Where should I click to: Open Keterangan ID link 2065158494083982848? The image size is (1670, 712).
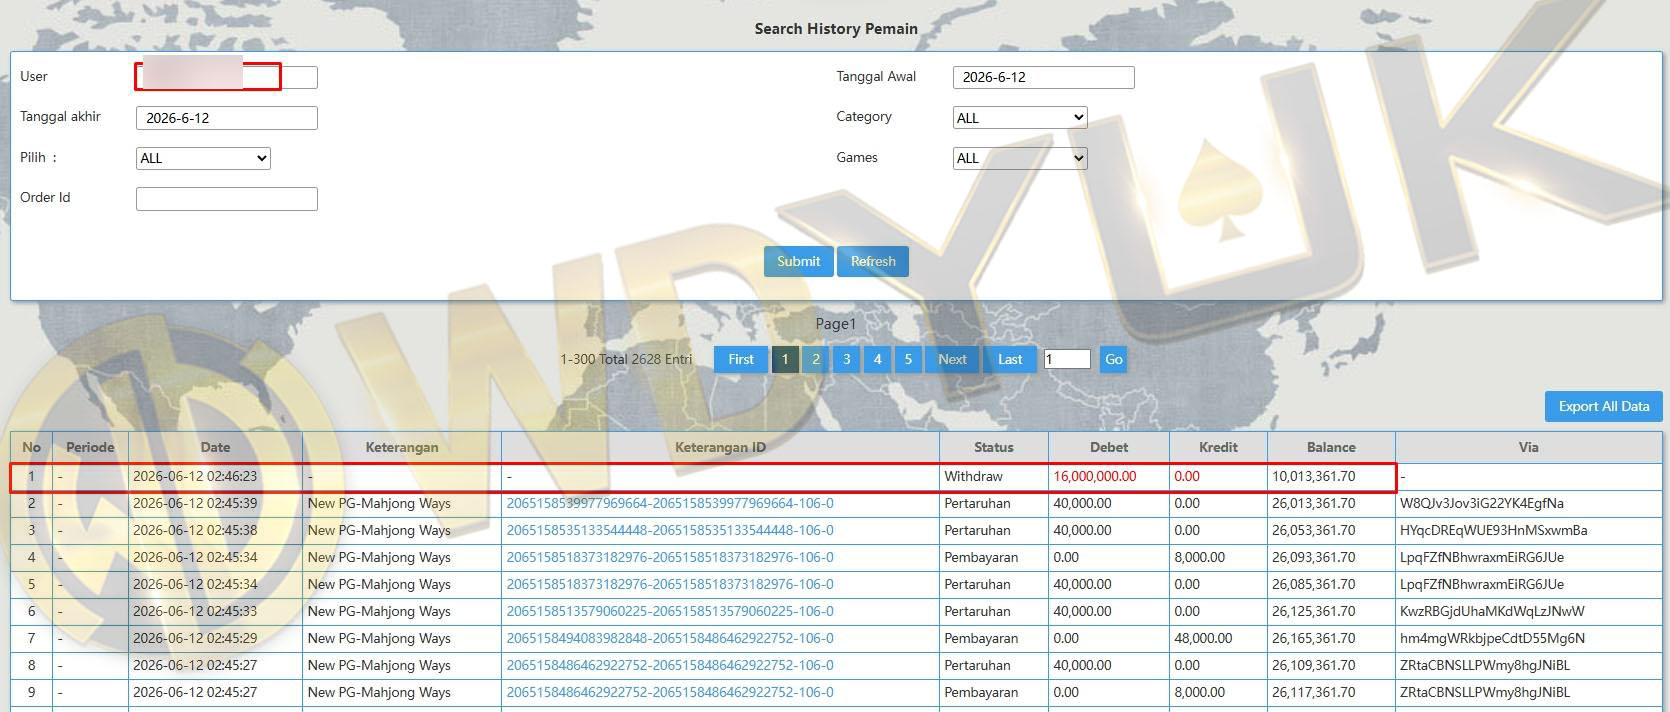point(670,638)
